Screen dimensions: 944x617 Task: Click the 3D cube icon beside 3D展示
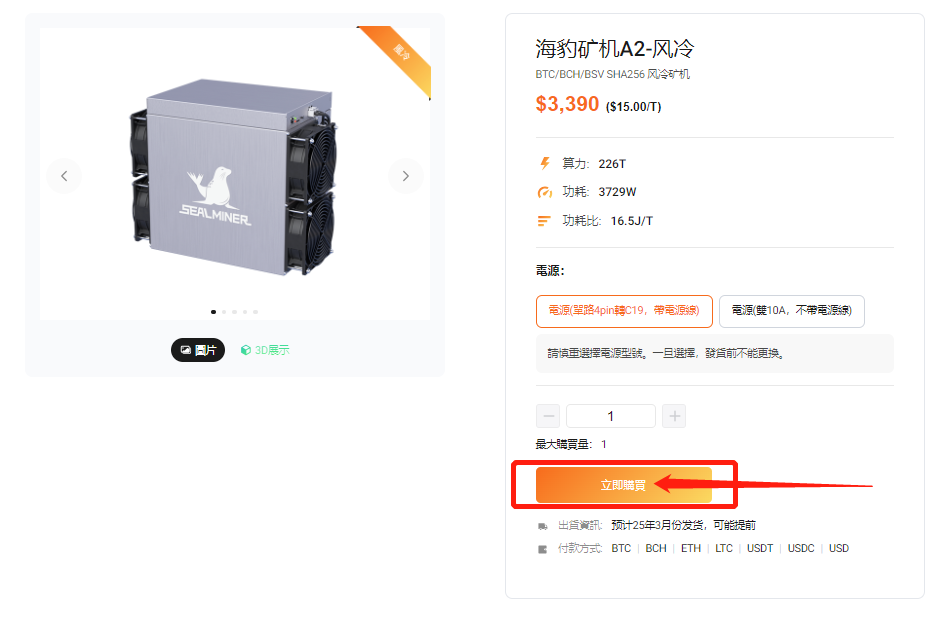click(246, 350)
